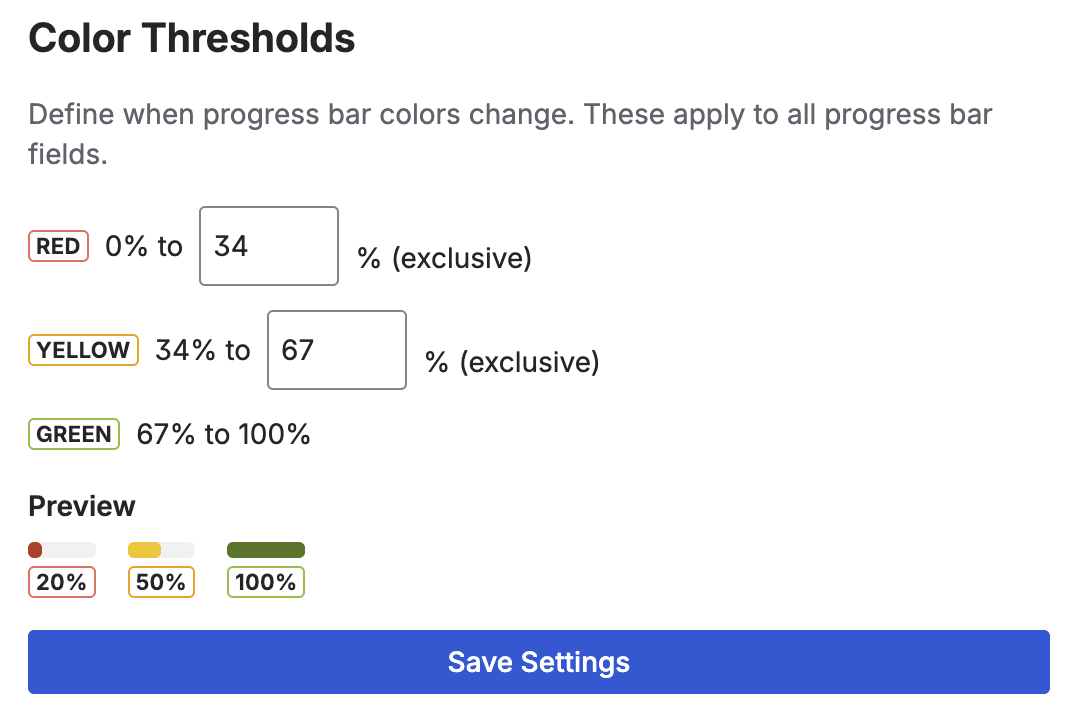1078x716 pixels.
Task: Select the red threshold input showing 34
Action: 268,246
